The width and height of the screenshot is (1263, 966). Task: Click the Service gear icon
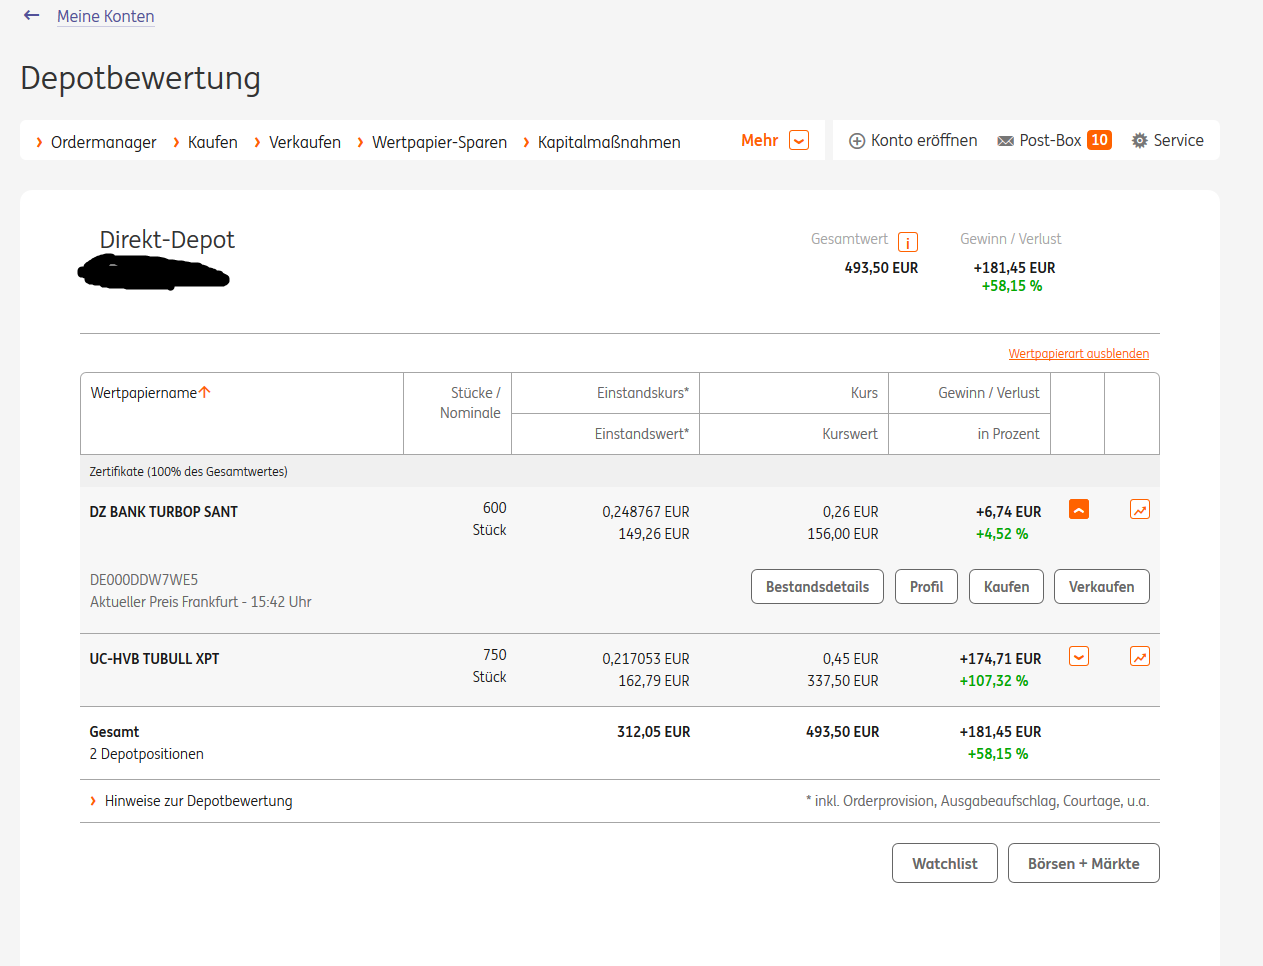click(x=1139, y=141)
